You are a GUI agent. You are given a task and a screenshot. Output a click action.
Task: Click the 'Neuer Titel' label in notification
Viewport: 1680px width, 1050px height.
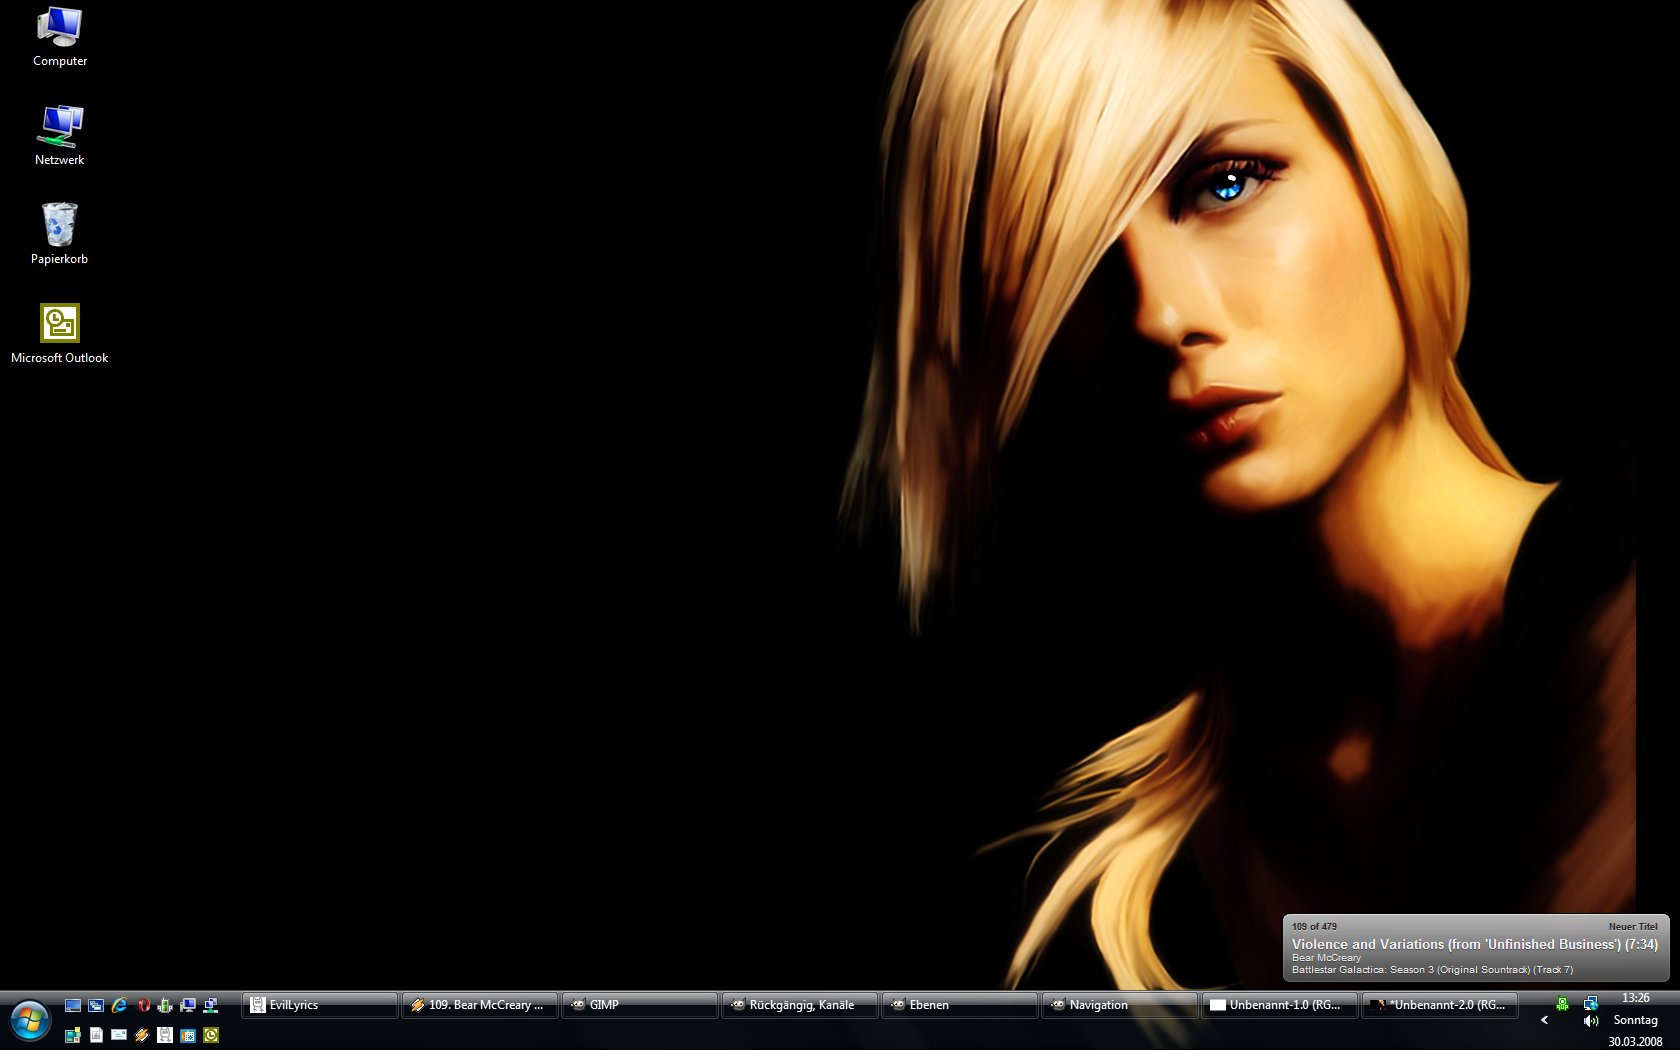tap(1633, 927)
